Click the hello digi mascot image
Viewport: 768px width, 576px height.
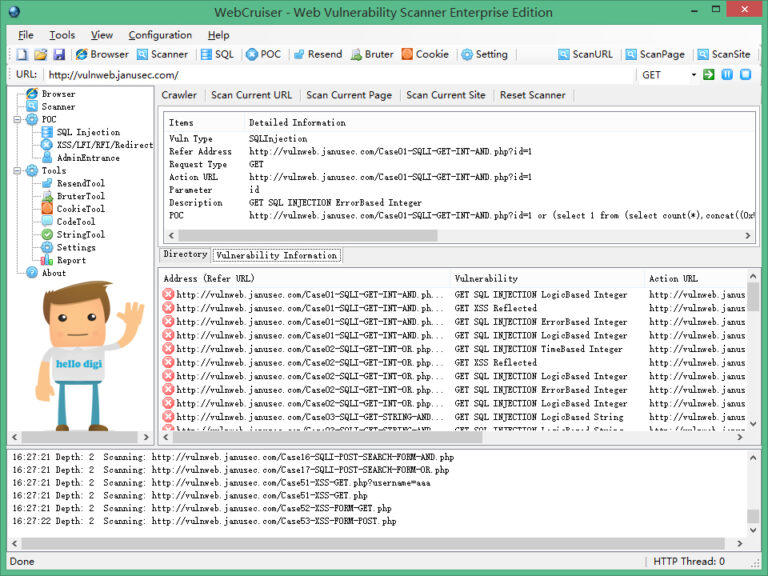[x=89, y=356]
